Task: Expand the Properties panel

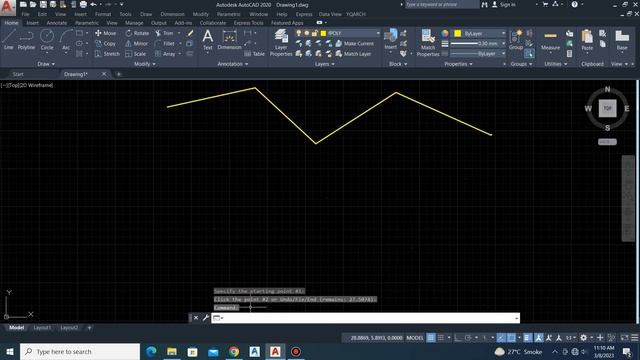Action: click(458, 64)
